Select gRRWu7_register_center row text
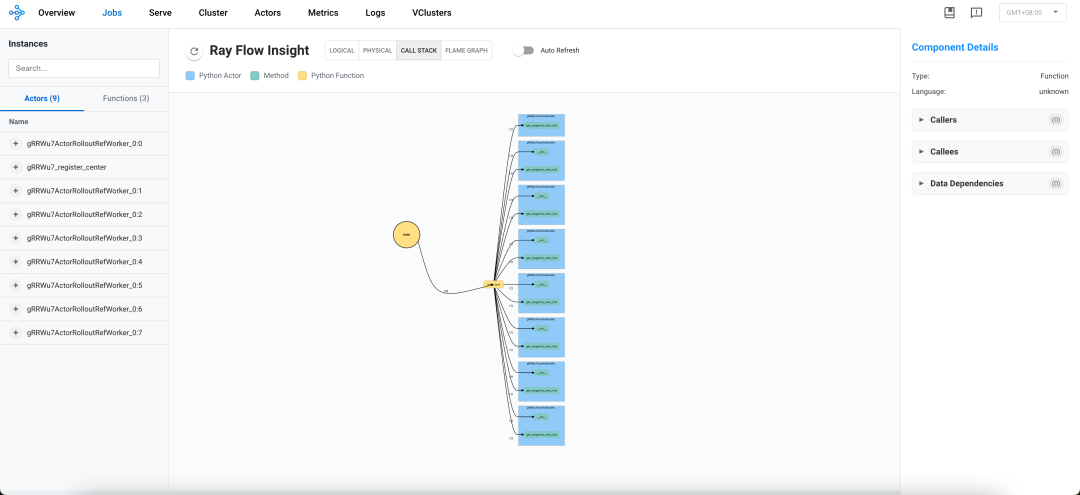1080x495 pixels. tap(66, 167)
